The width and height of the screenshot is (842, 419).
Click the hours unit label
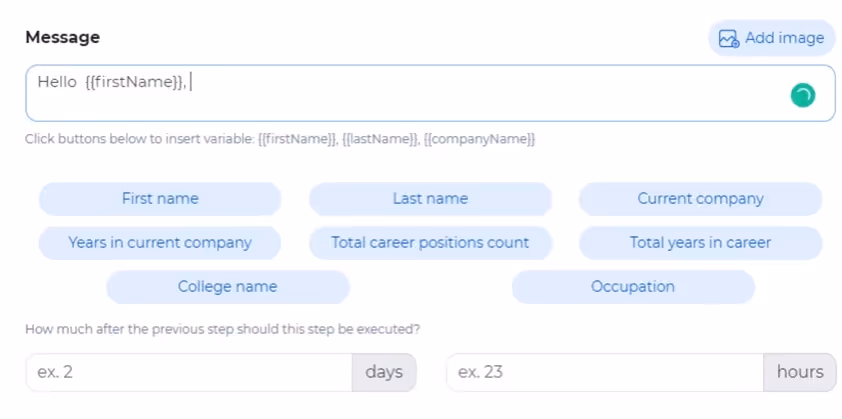(800, 372)
